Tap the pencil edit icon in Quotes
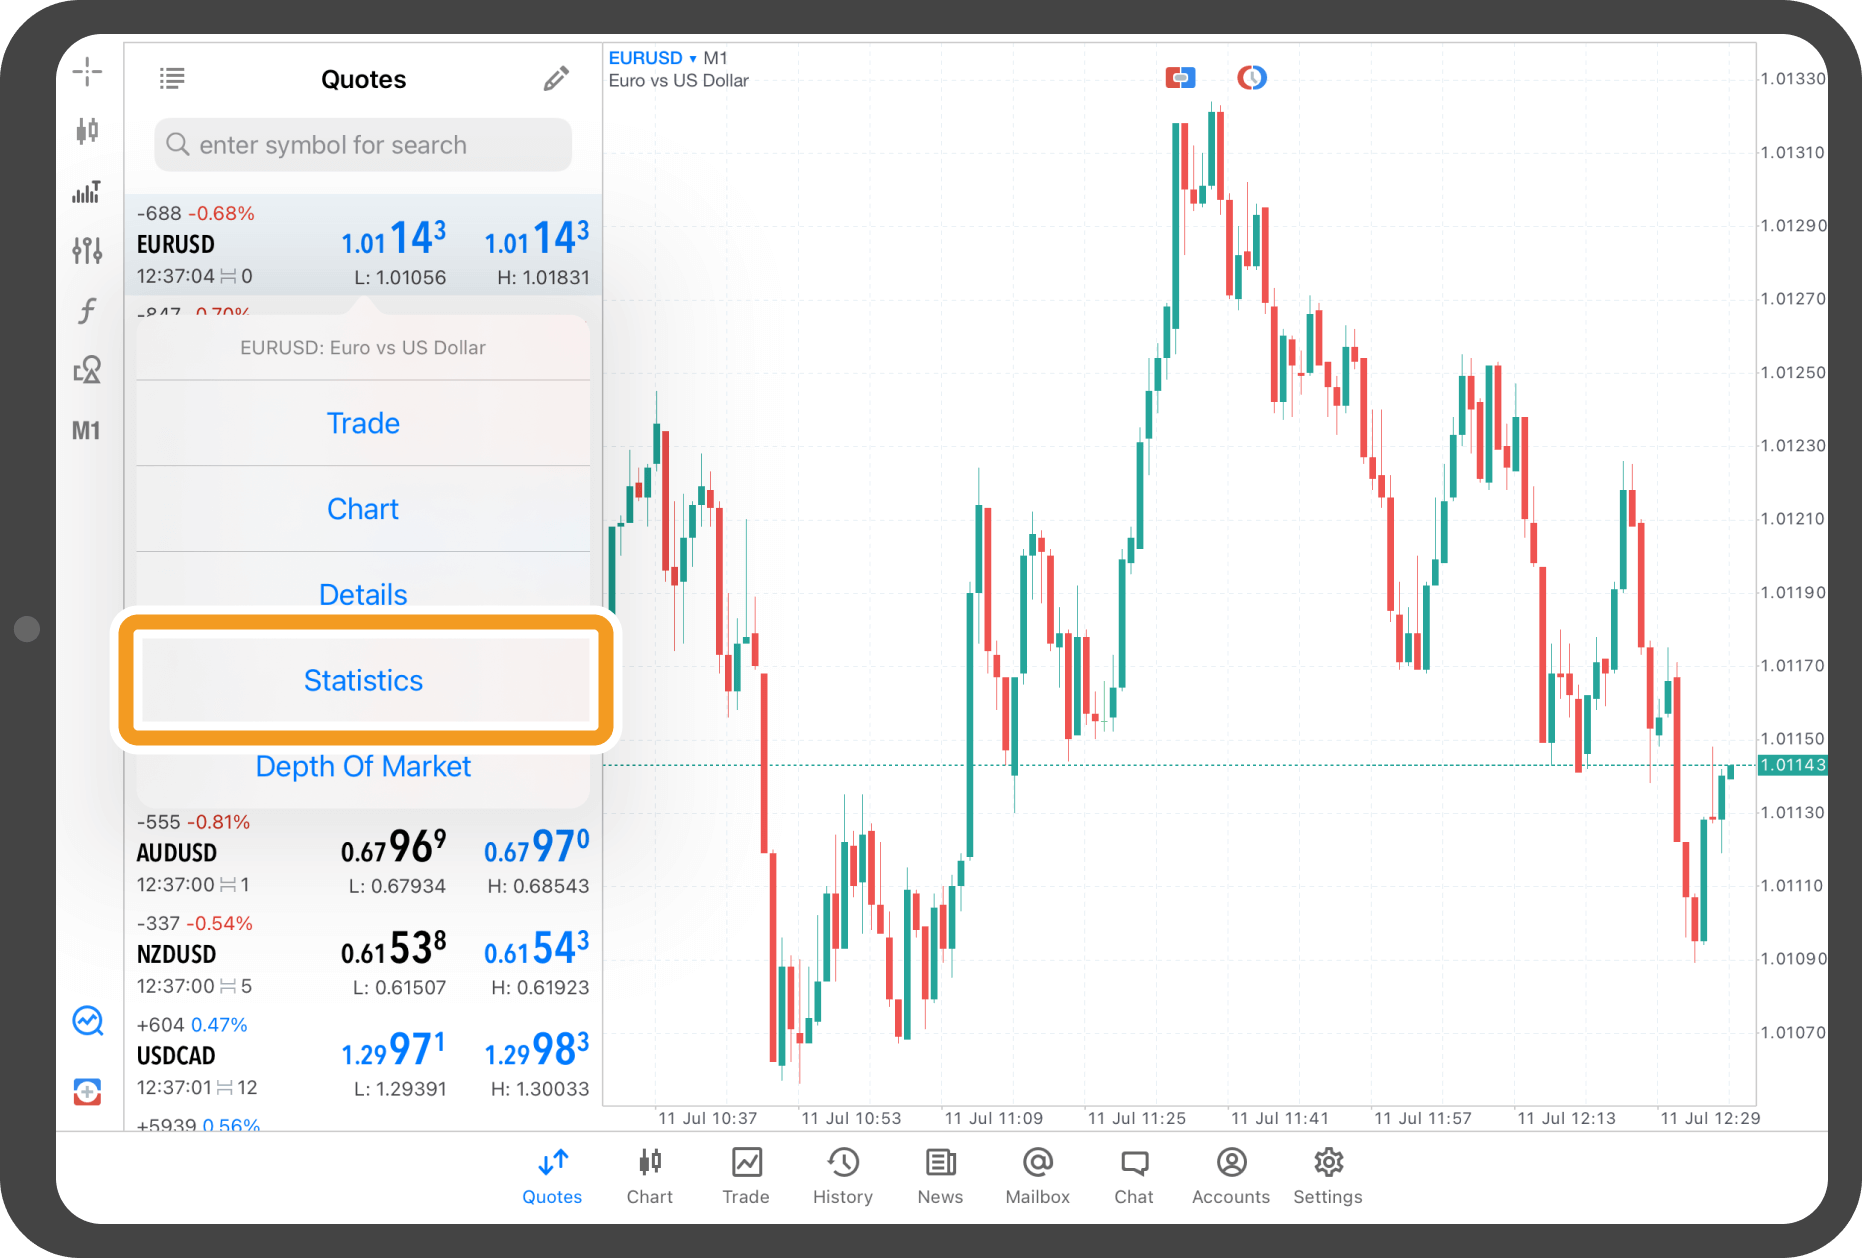This screenshot has height=1258, width=1862. 556,79
